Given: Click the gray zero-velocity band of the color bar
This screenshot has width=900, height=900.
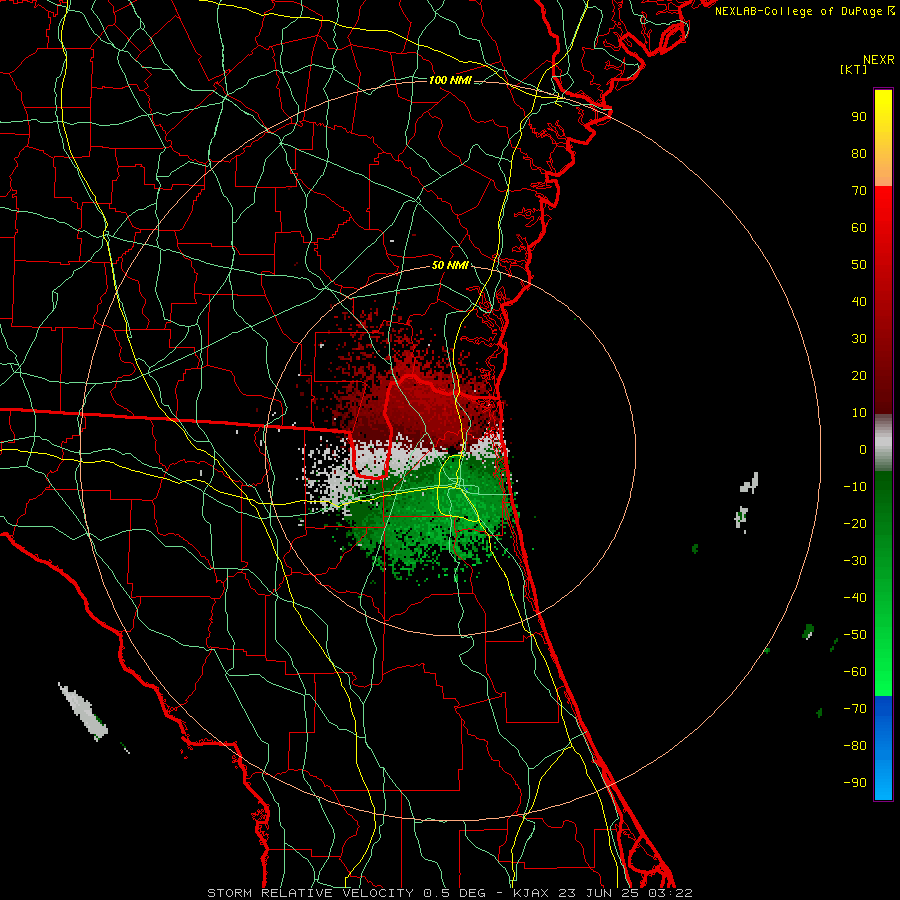Looking at the screenshot, I should coord(883,443).
